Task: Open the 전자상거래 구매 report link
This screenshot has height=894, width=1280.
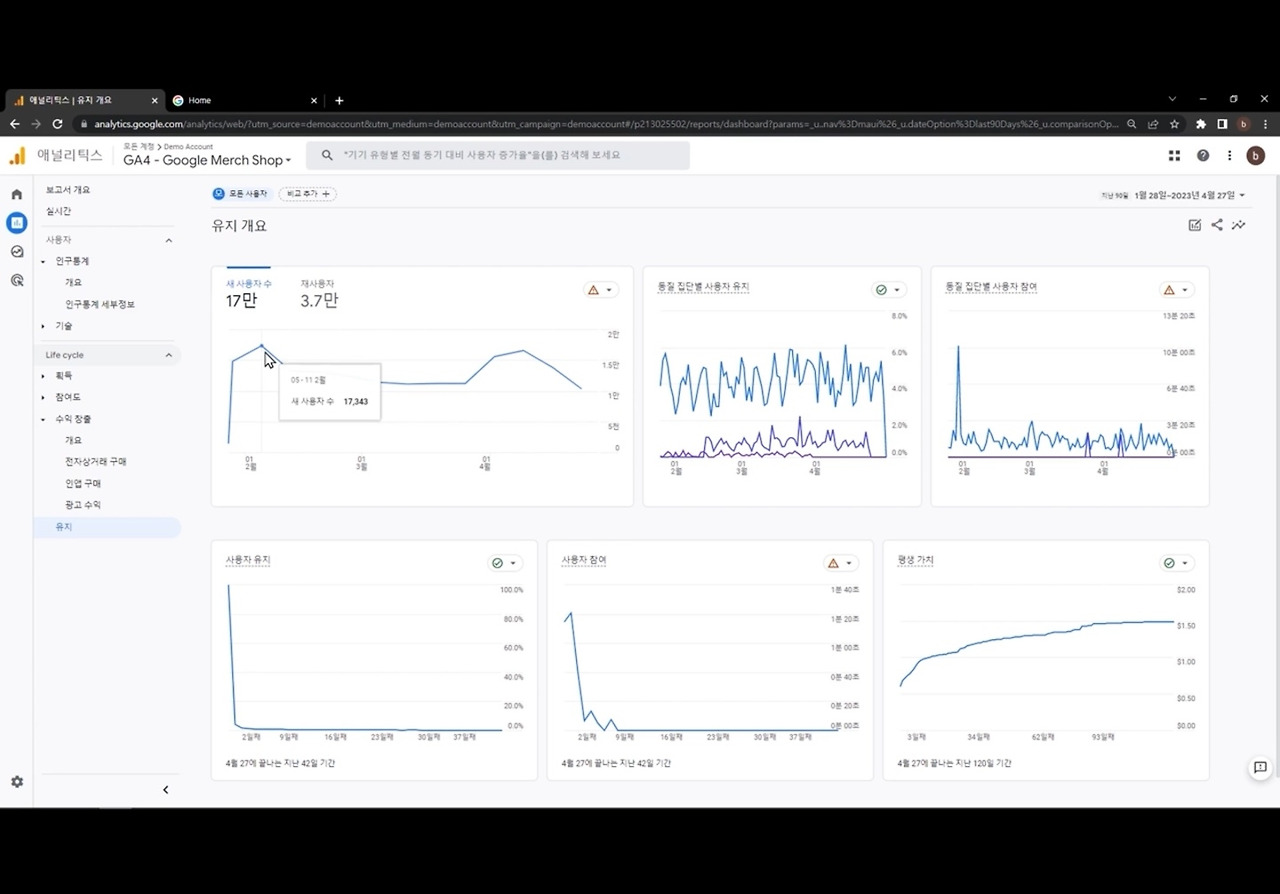Action: coord(96,462)
